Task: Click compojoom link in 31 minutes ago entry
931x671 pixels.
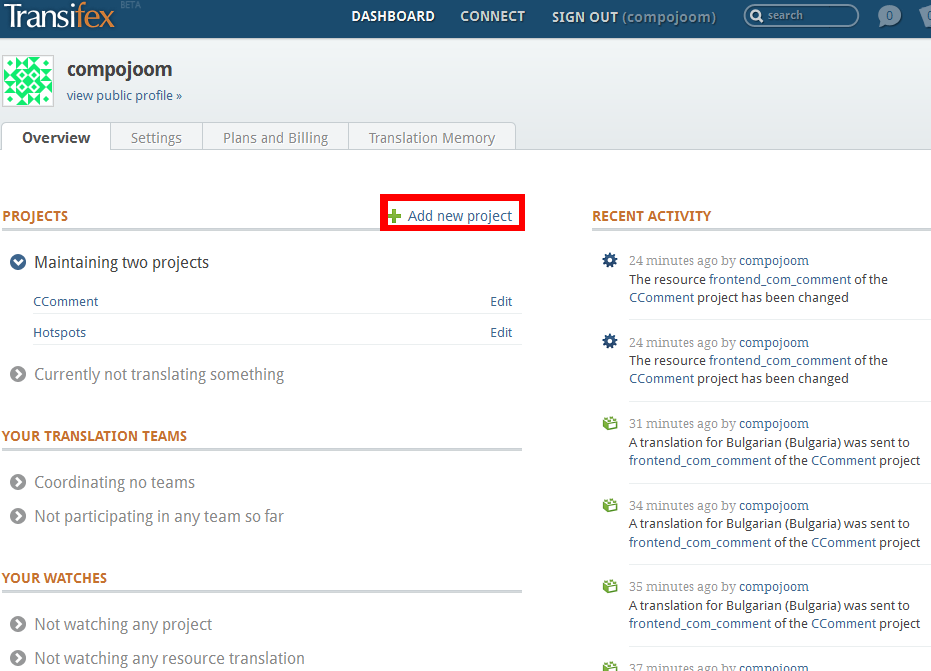Action: click(774, 423)
